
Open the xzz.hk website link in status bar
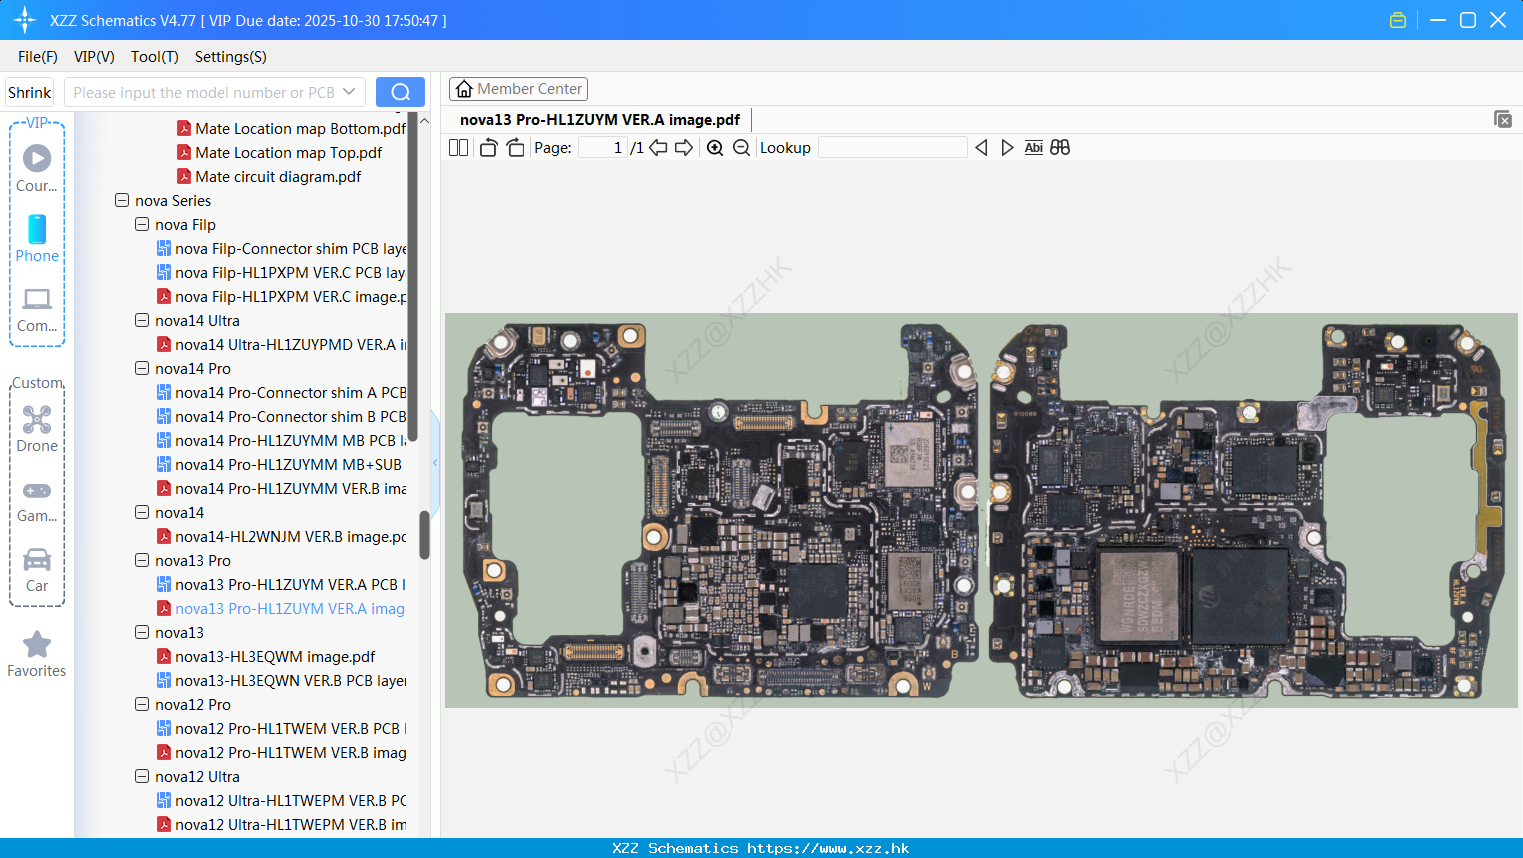pos(828,848)
